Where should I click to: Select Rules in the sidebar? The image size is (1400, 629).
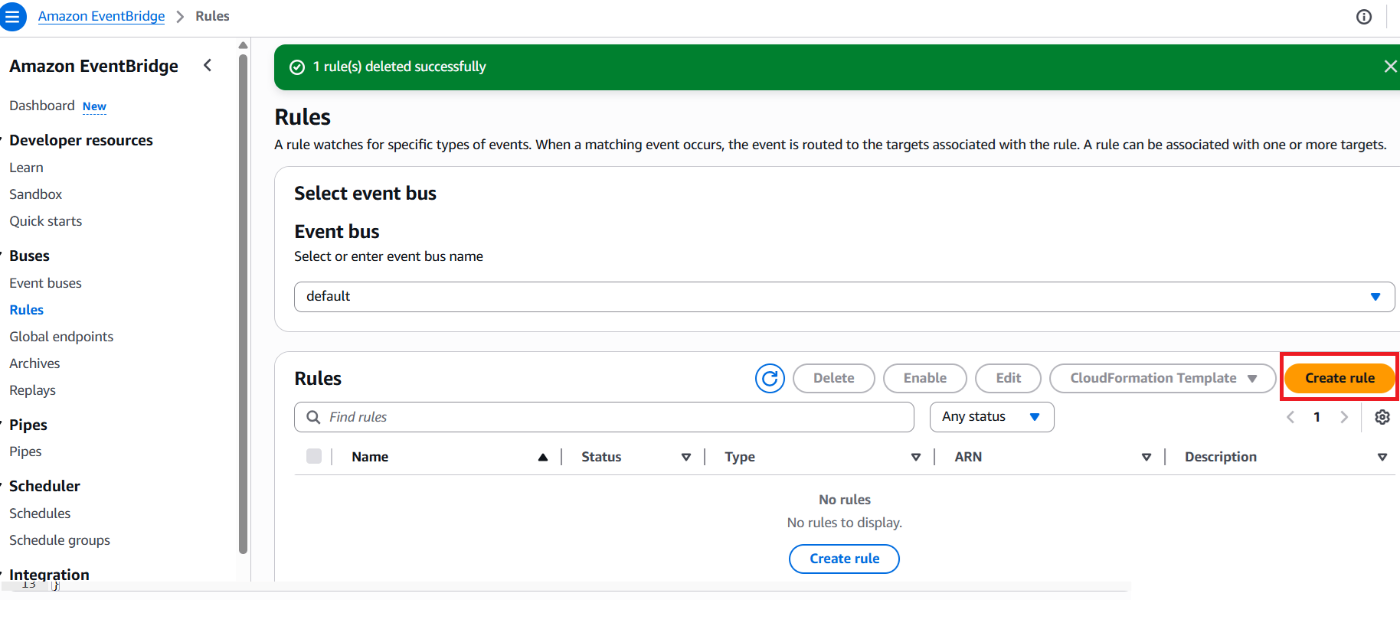(27, 310)
